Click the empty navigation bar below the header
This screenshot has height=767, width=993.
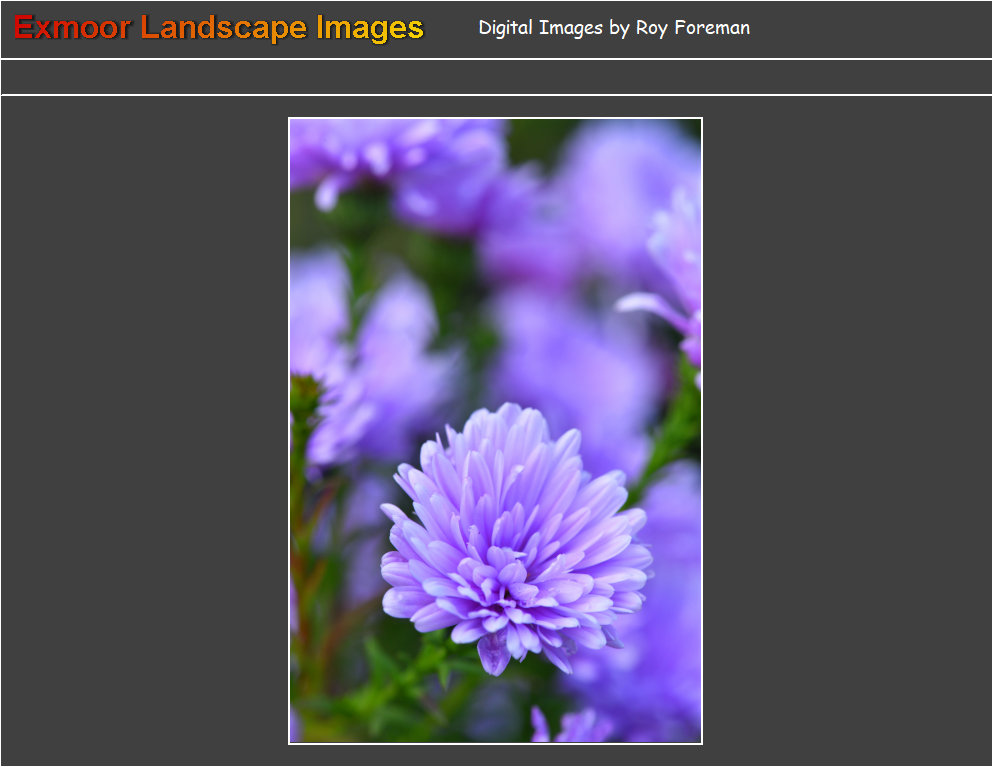click(496, 77)
